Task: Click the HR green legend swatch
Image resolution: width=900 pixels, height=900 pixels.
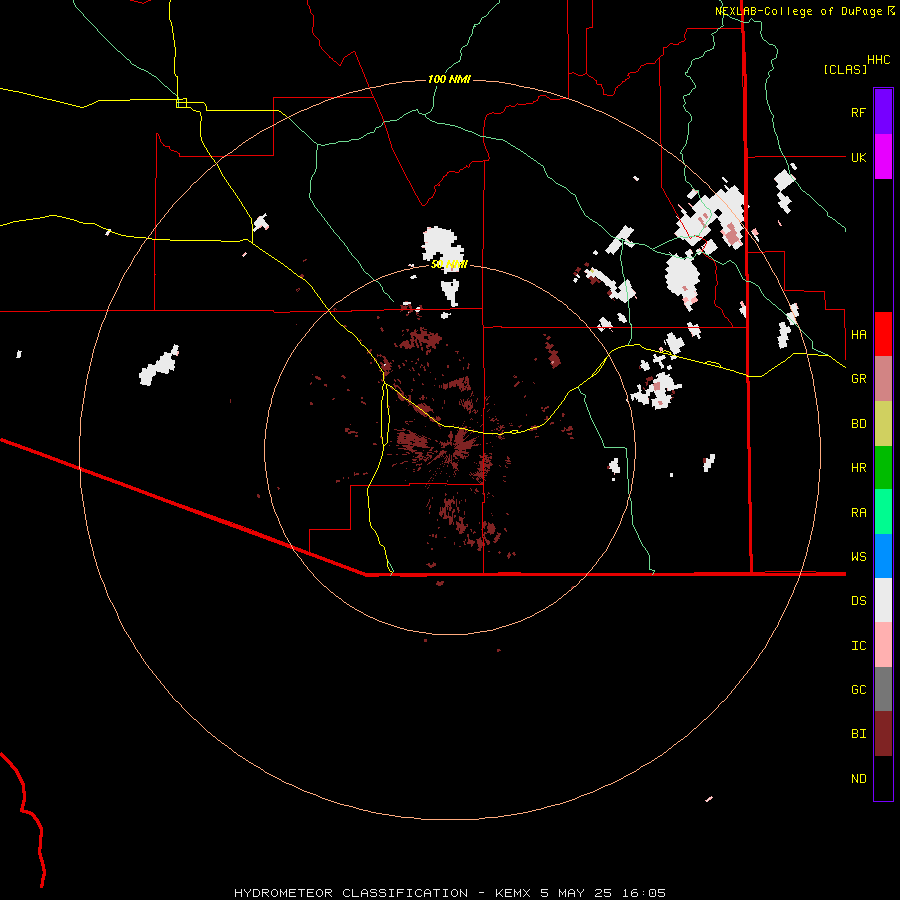Action: (883, 468)
